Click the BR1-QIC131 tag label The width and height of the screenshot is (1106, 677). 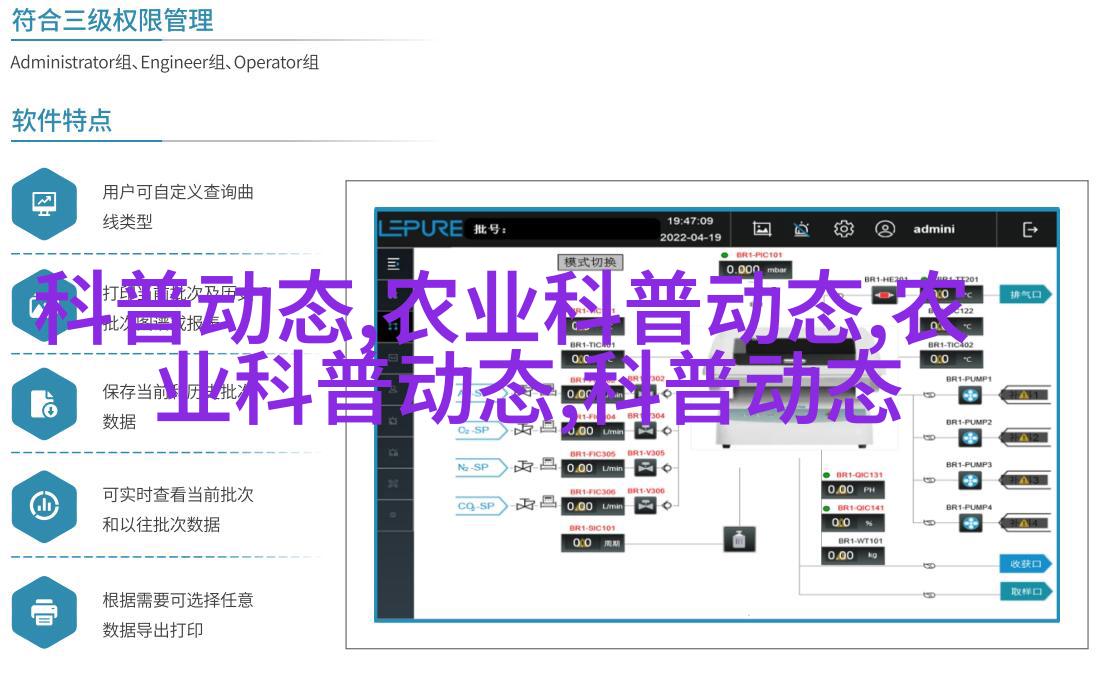tap(860, 475)
